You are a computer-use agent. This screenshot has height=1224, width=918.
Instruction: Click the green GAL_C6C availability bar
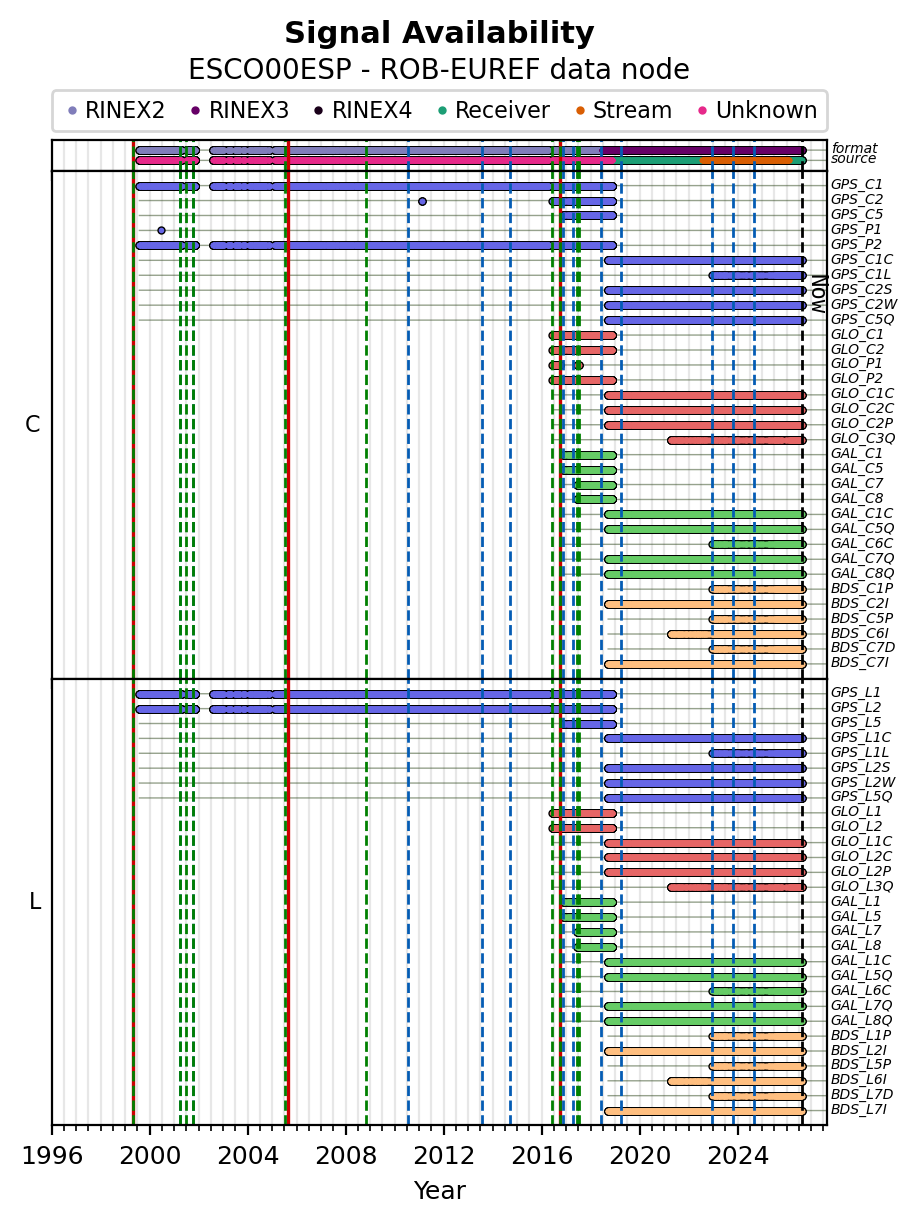pyautogui.click(x=758, y=544)
